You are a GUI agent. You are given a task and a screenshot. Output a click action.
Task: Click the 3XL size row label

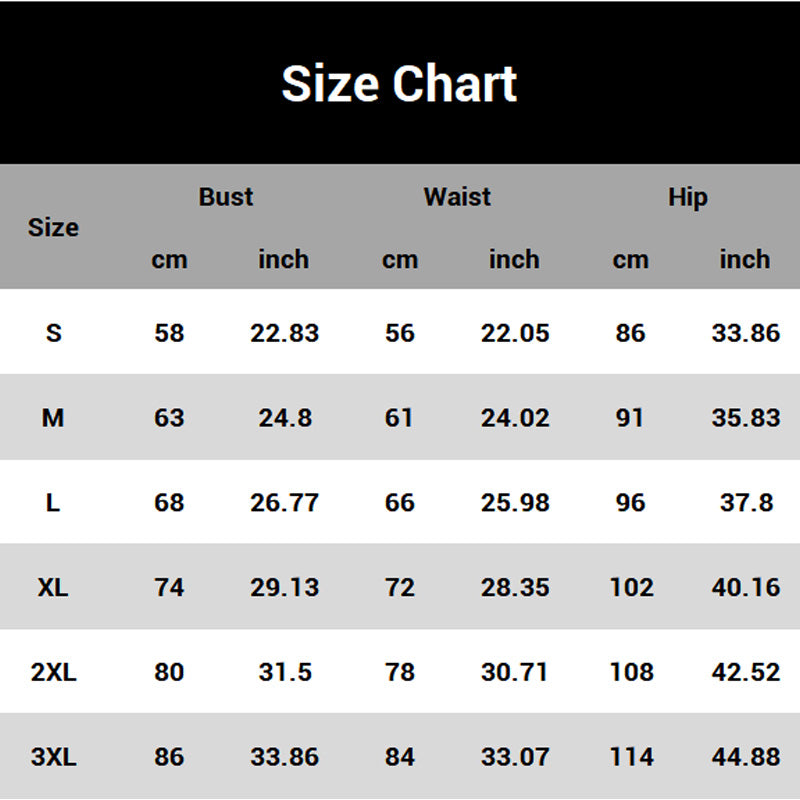(x=53, y=757)
